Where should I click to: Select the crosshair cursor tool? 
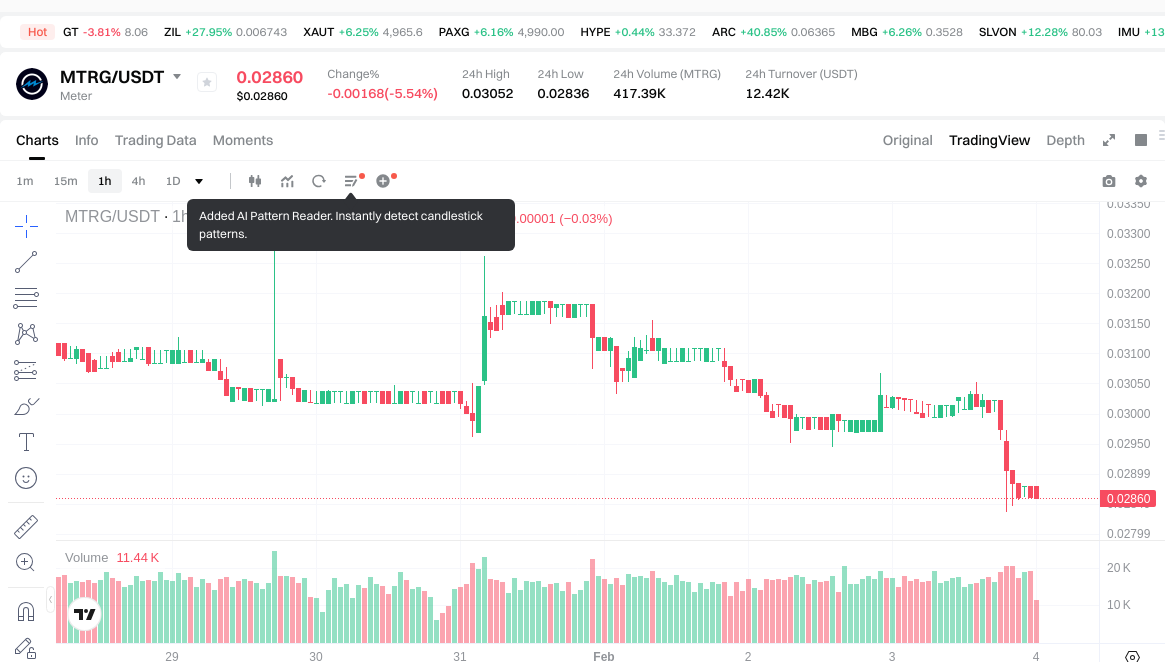coord(26,226)
